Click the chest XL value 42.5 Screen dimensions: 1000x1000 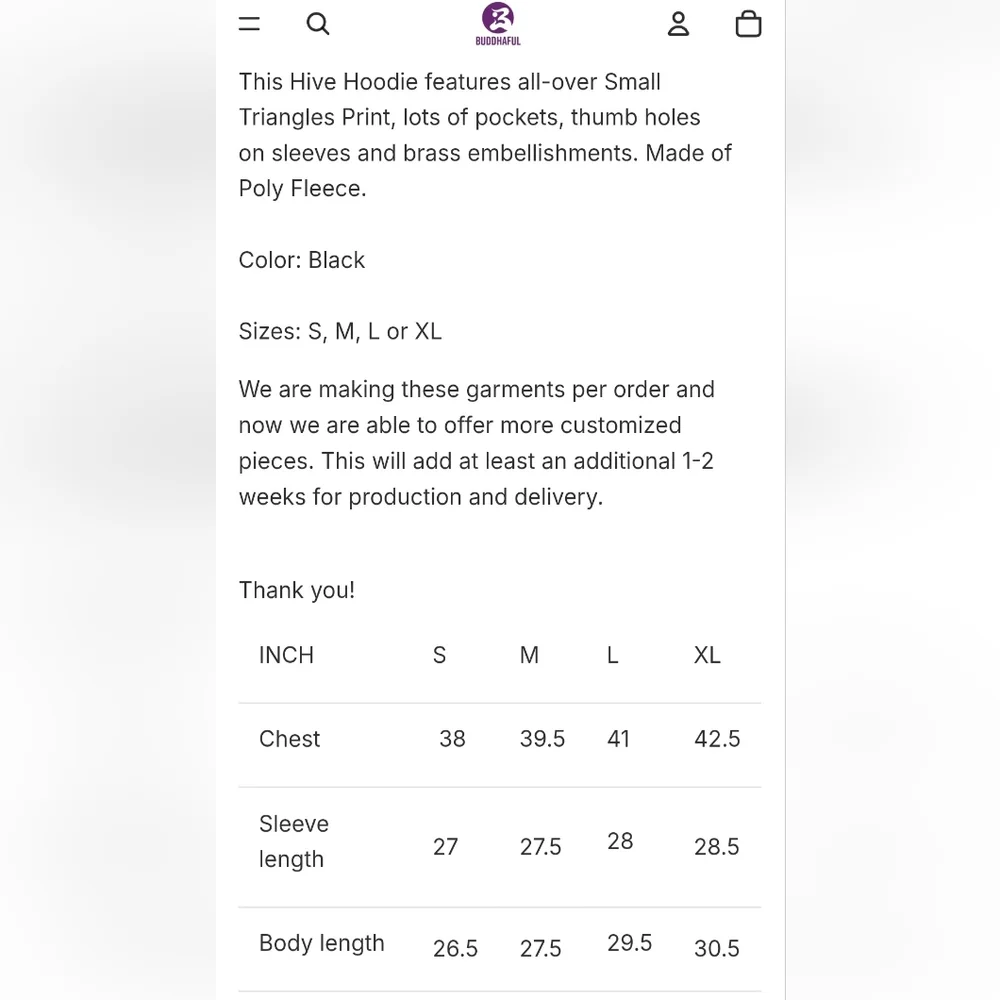[x=717, y=739]
